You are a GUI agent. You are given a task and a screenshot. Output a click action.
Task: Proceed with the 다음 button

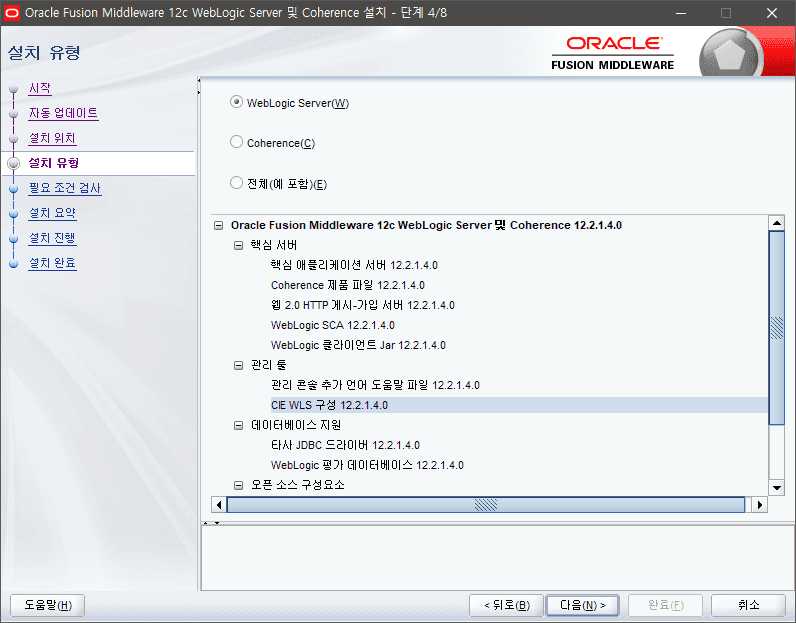tap(582, 605)
